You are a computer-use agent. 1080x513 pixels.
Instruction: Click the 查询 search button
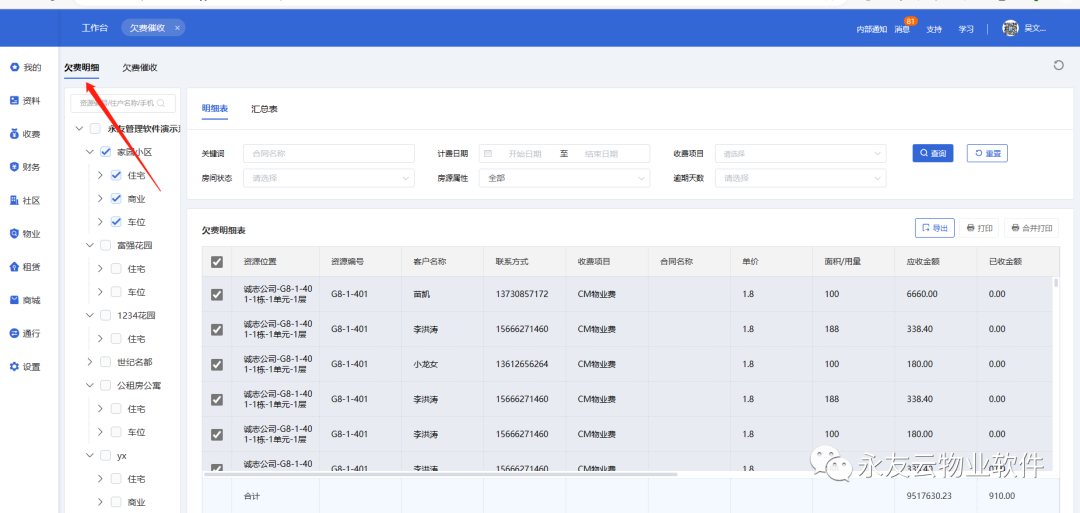(933, 153)
